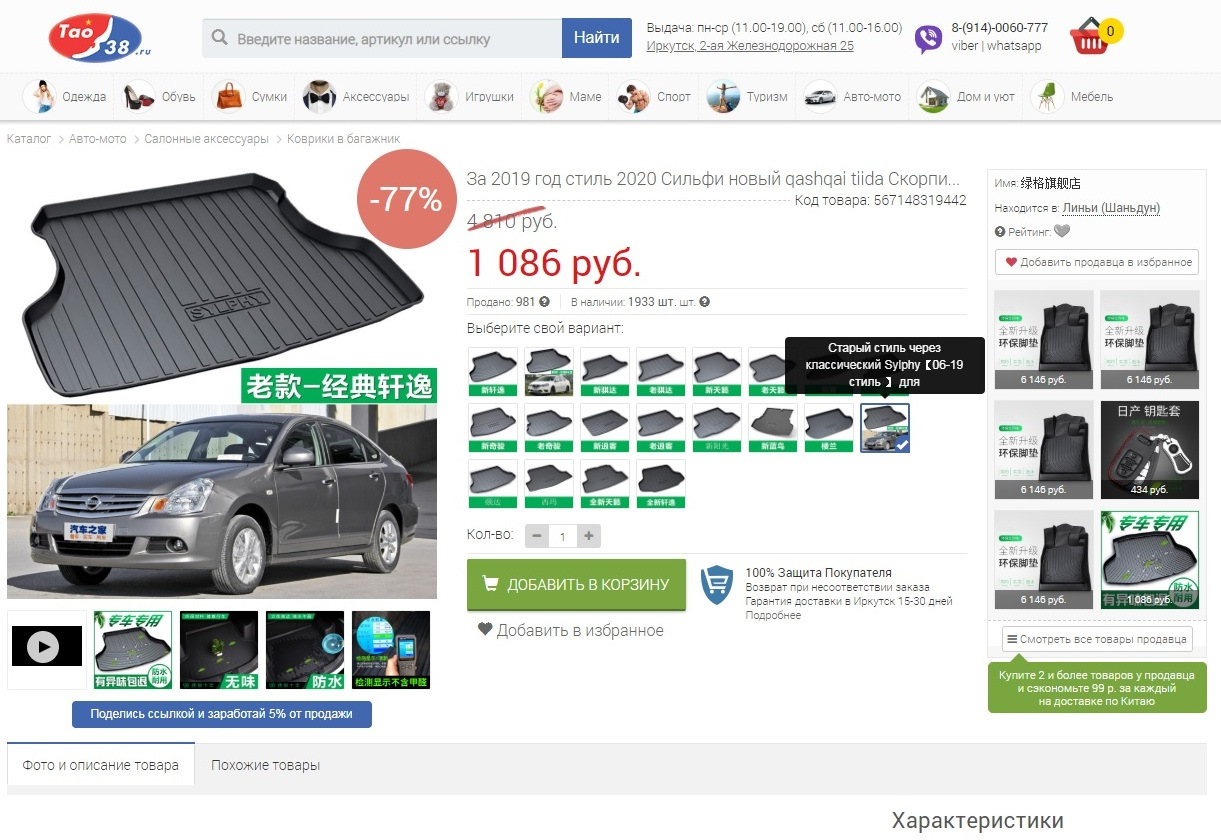1221x840 pixels.
Task: Click Добавить в избранное under cart button
Action: [x=570, y=630]
